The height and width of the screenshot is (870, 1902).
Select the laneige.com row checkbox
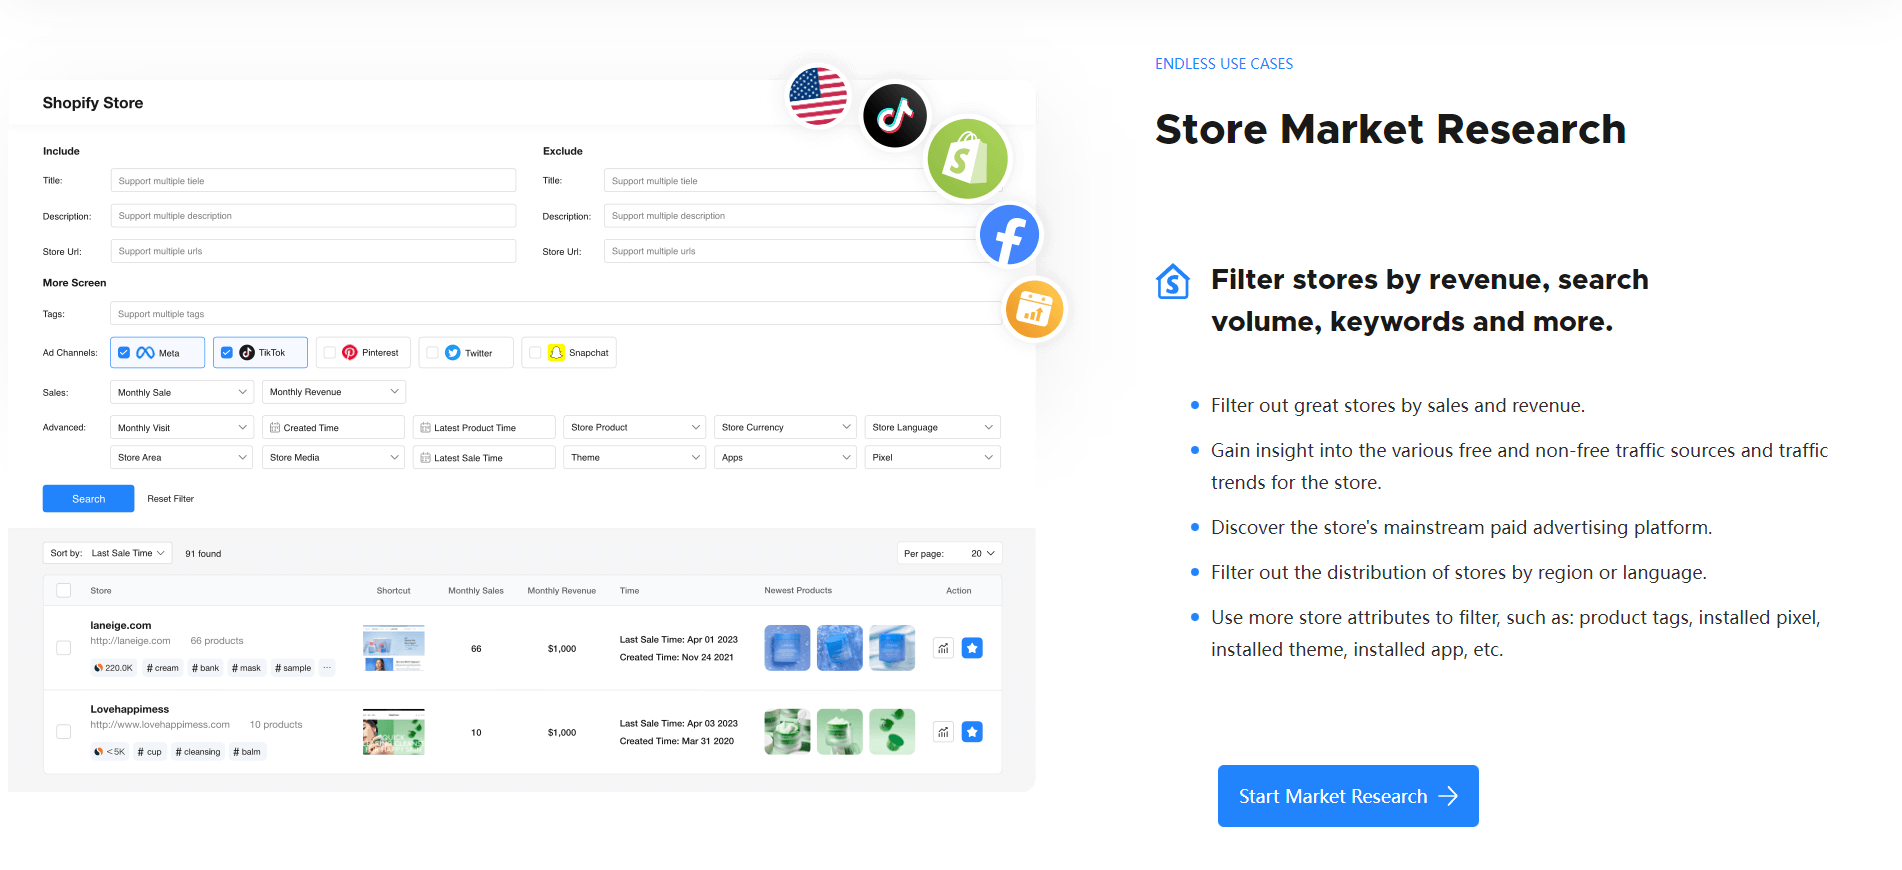click(64, 648)
